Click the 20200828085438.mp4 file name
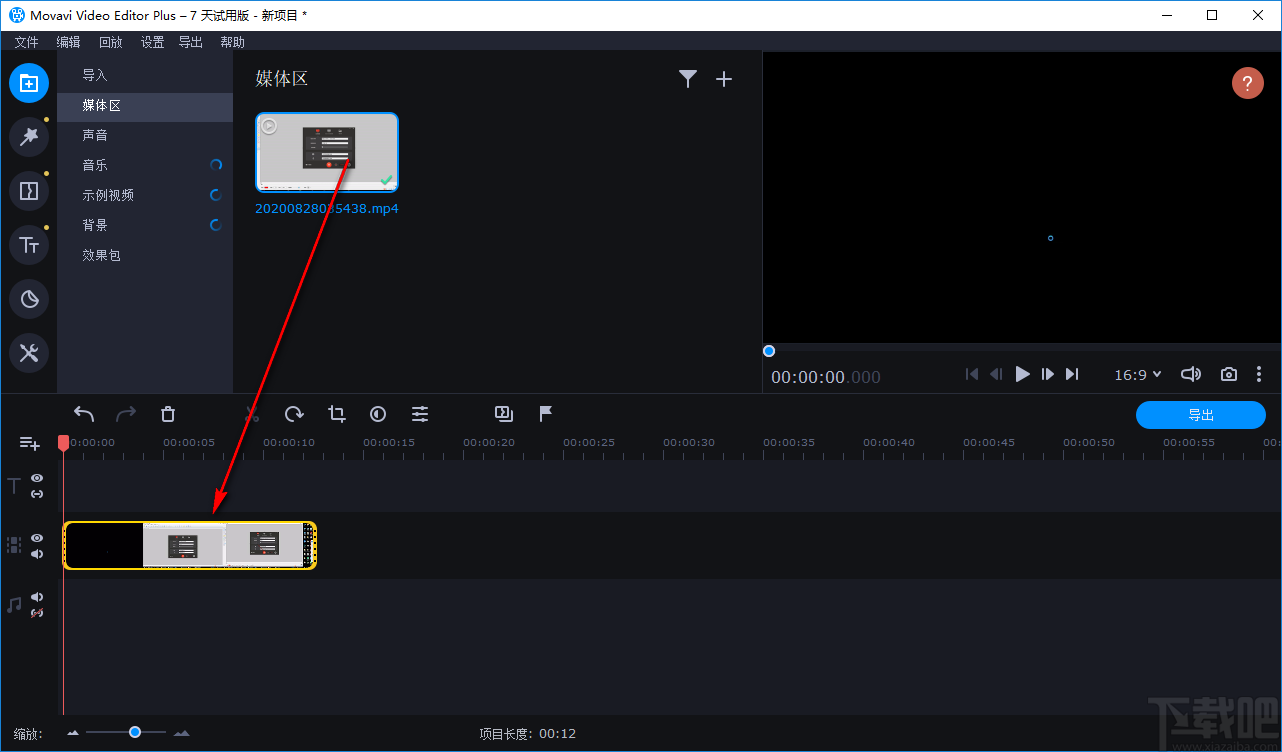The width and height of the screenshot is (1282, 752). pos(327,209)
